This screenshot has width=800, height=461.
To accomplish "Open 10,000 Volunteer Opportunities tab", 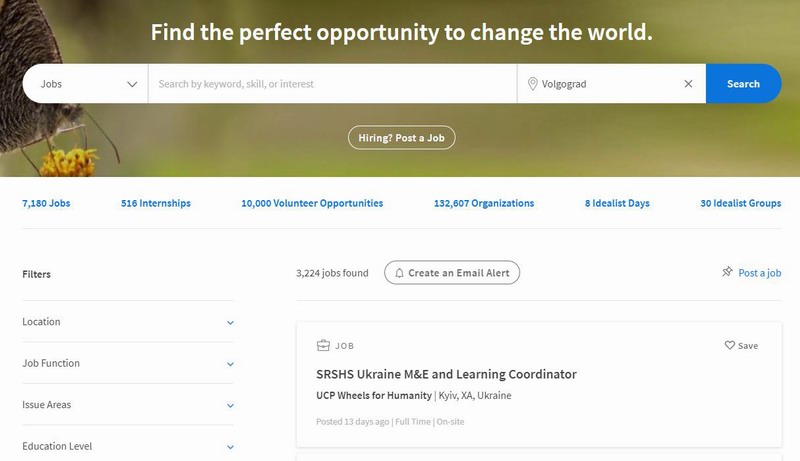I will [x=312, y=203].
